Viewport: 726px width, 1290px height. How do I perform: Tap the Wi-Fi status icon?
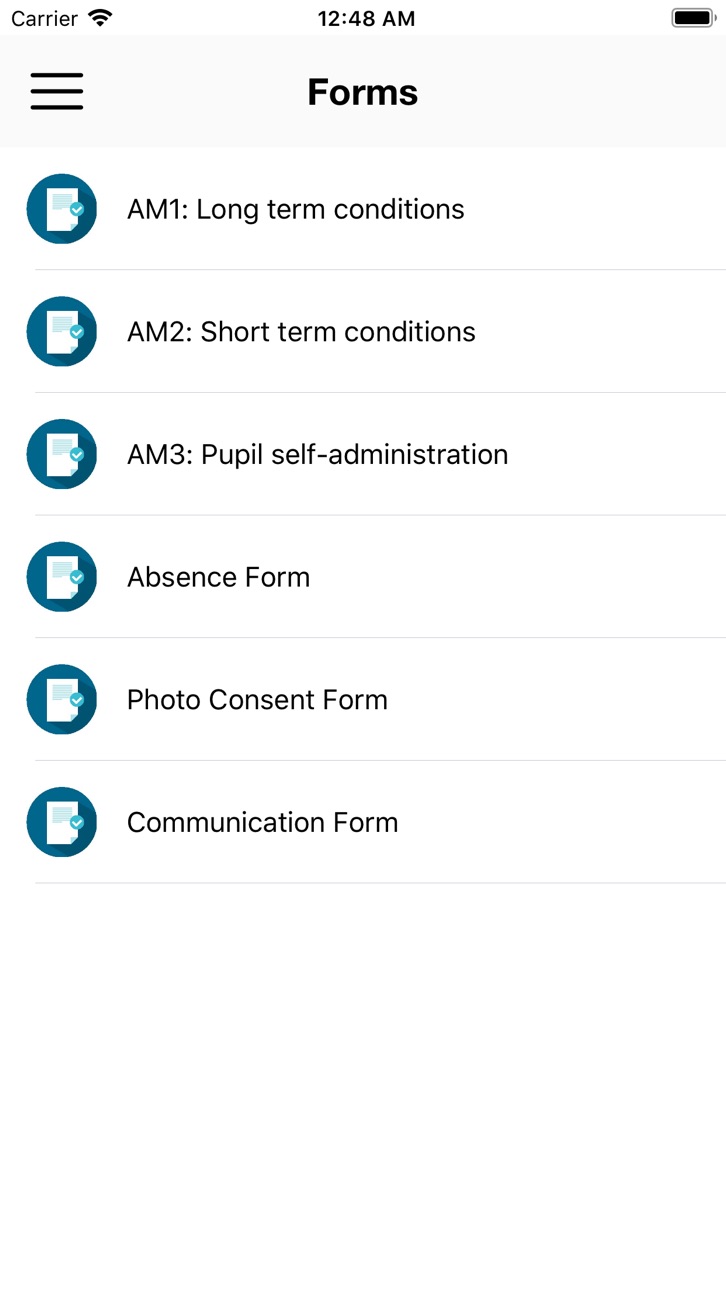point(100,18)
